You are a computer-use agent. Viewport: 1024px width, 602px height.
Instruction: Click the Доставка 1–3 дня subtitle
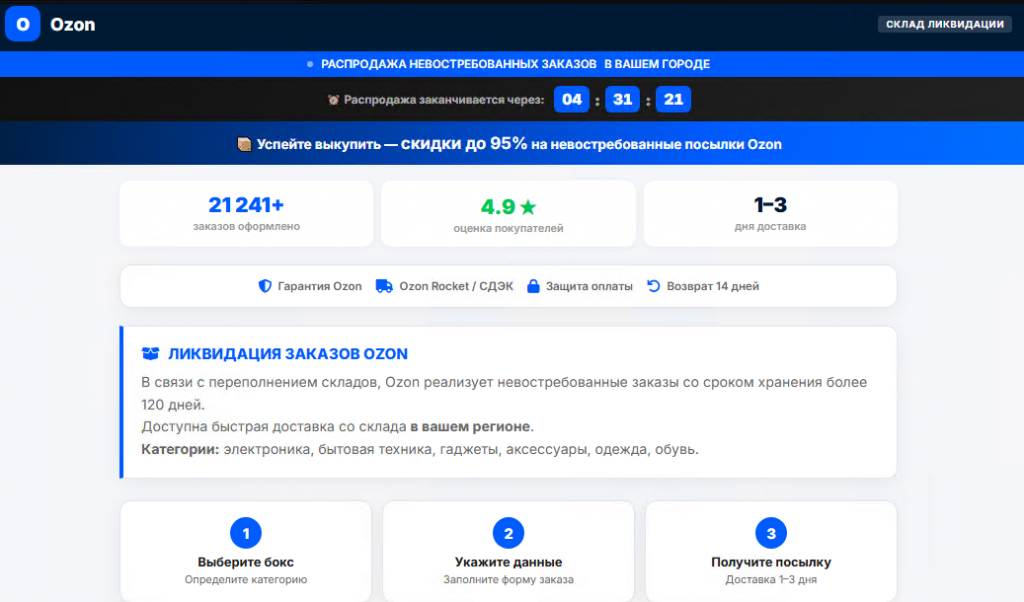pos(771,579)
